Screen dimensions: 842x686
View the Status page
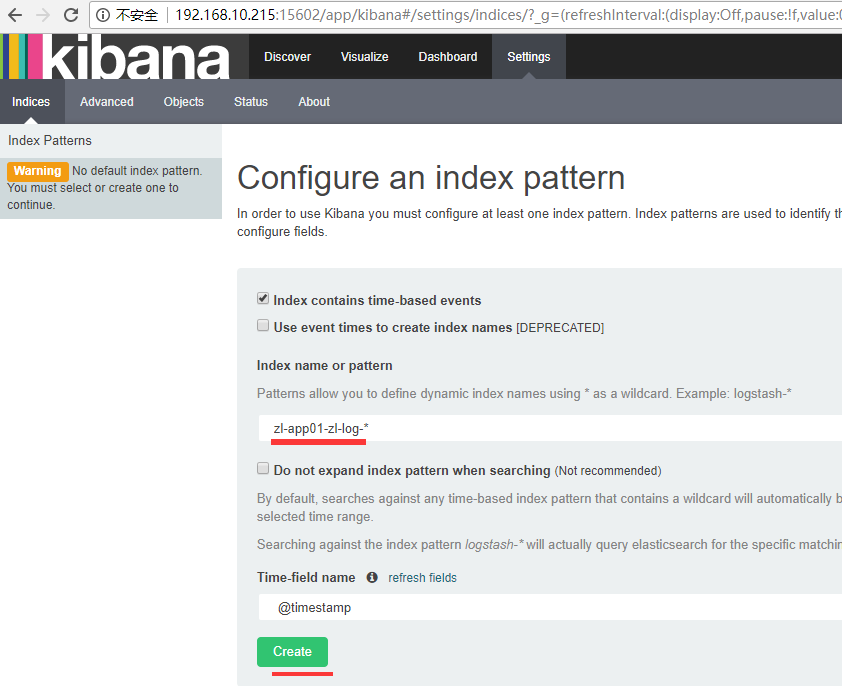pyautogui.click(x=251, y=102)
